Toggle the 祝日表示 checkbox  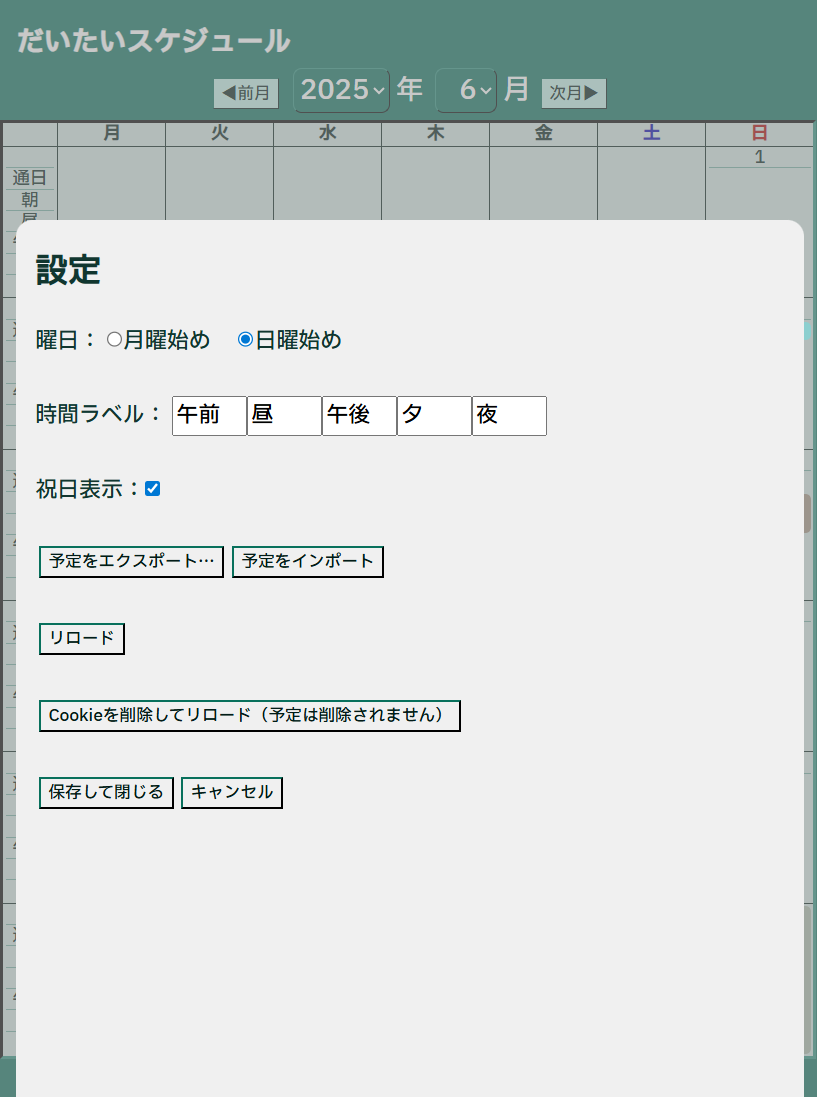(x=152, y=489)
